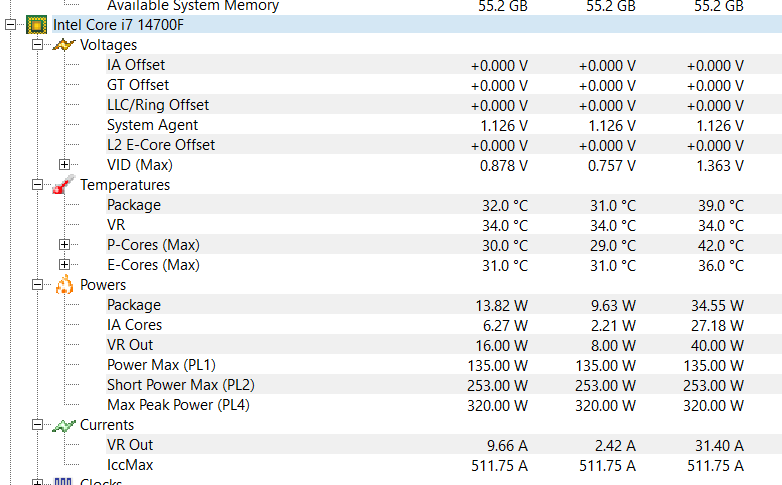This screenshot has width=782, height=485.
Task: Click the 9.66 A VR Out value
Action: click(x=507, y=445)
